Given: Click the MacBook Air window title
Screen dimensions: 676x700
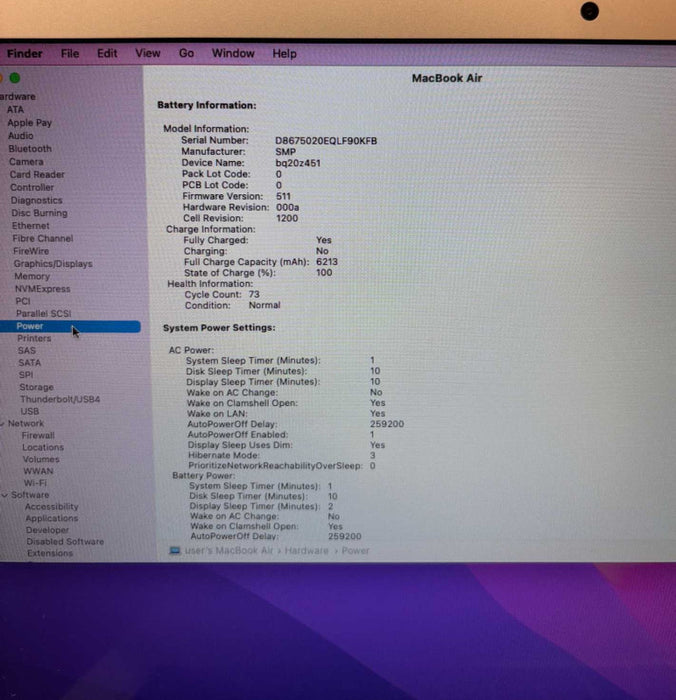Looking at the screenshot, I should coord(447,78).
